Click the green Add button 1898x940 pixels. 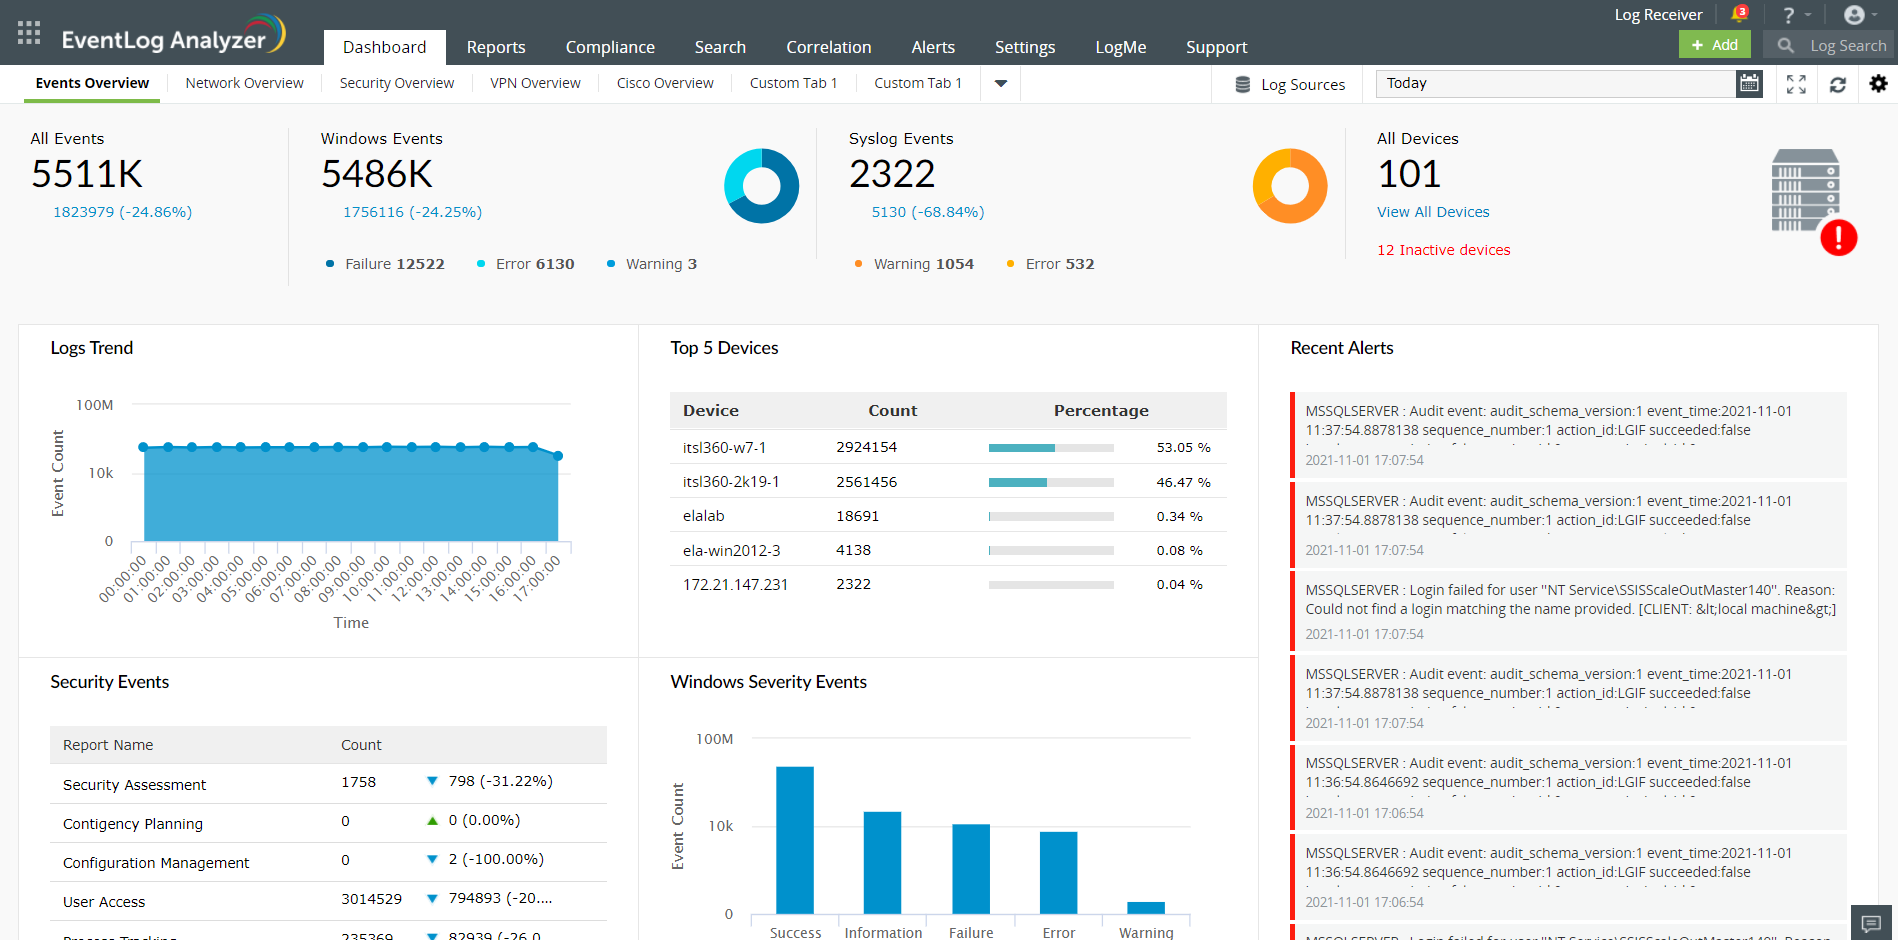1714,45
